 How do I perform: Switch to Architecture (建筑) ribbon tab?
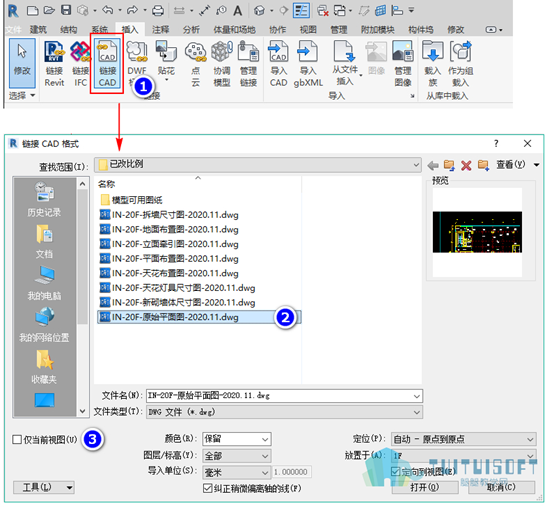38,30
